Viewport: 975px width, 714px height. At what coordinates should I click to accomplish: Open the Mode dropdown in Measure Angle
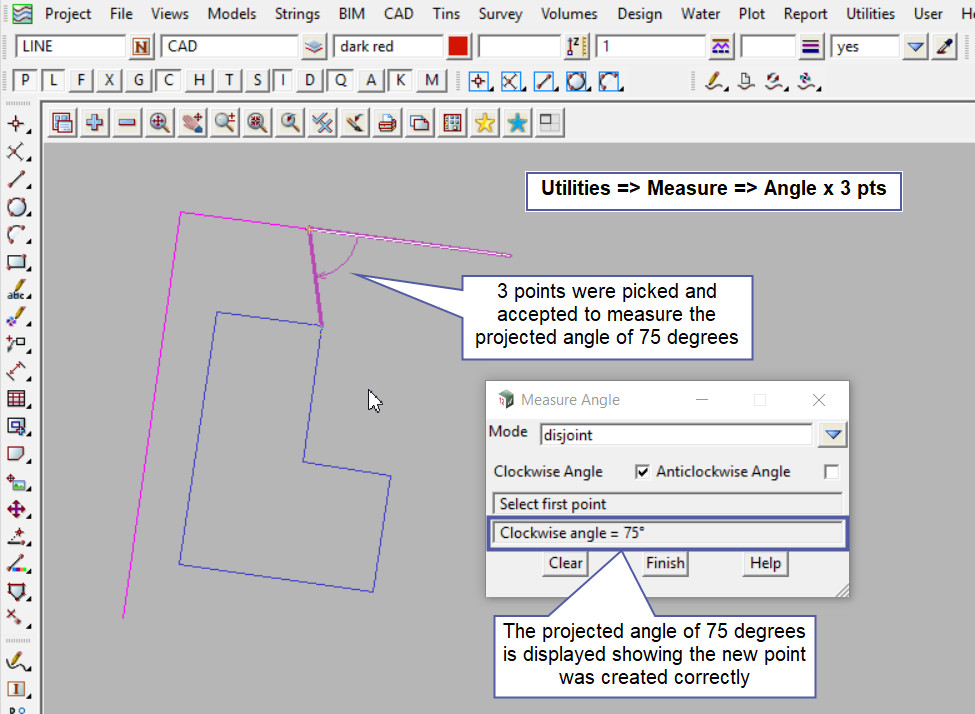[x=833, y=435]
